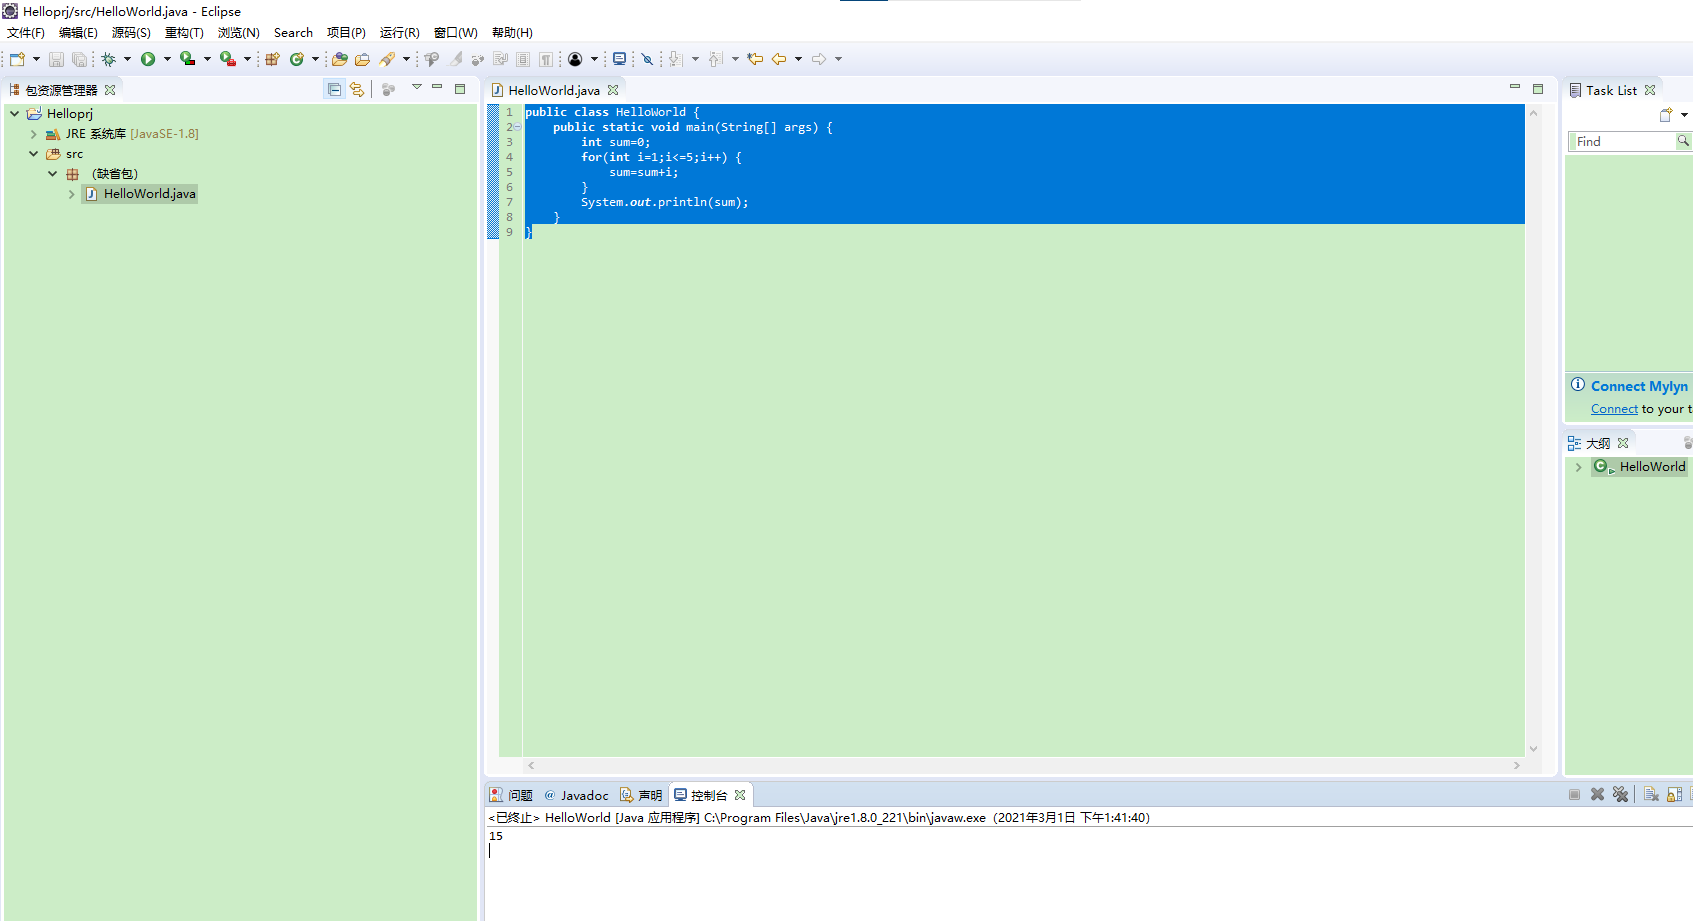Viewport: 1693px width, 921px height.
Task: Remove all terminated launches in console toolbar
Action: tap(1621, 794)
